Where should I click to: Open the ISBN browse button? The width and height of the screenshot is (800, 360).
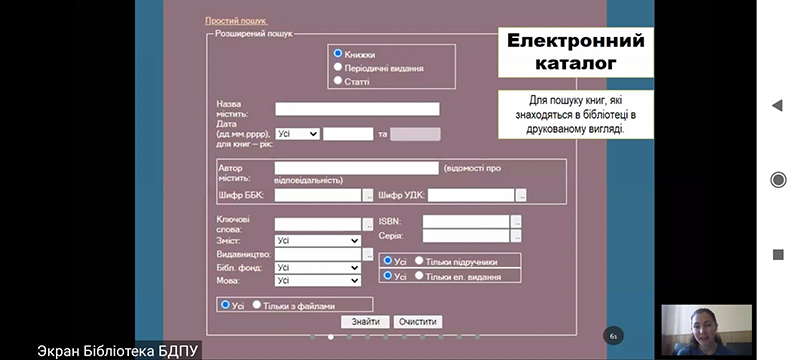[516, 222]
